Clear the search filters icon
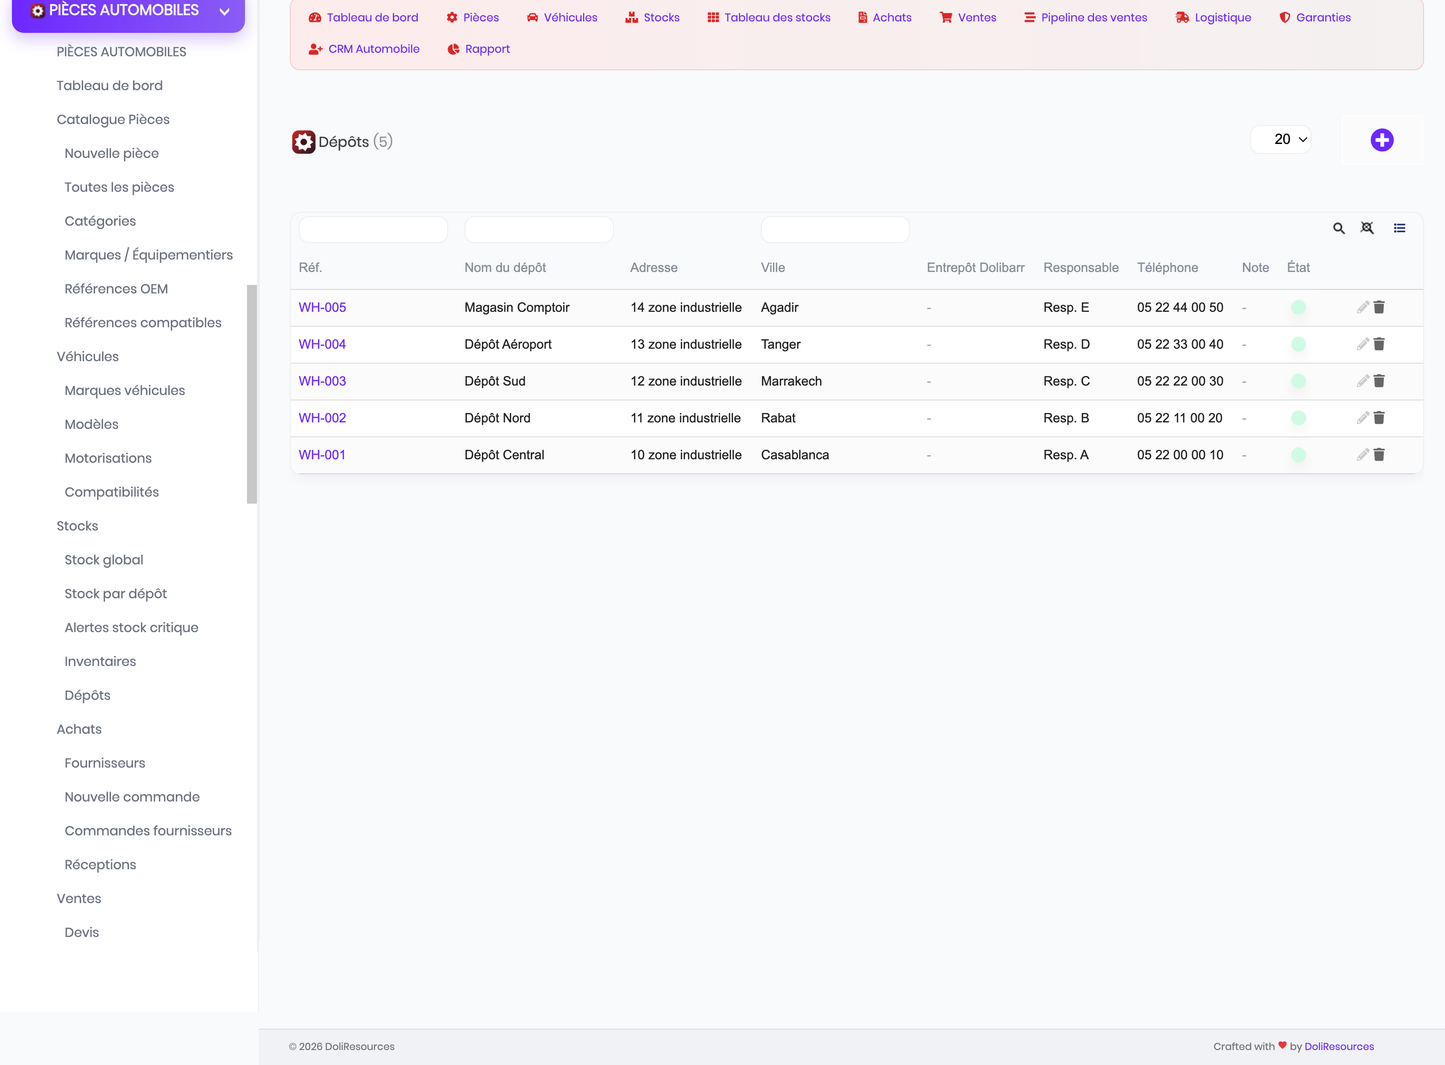 point(1367,228)
